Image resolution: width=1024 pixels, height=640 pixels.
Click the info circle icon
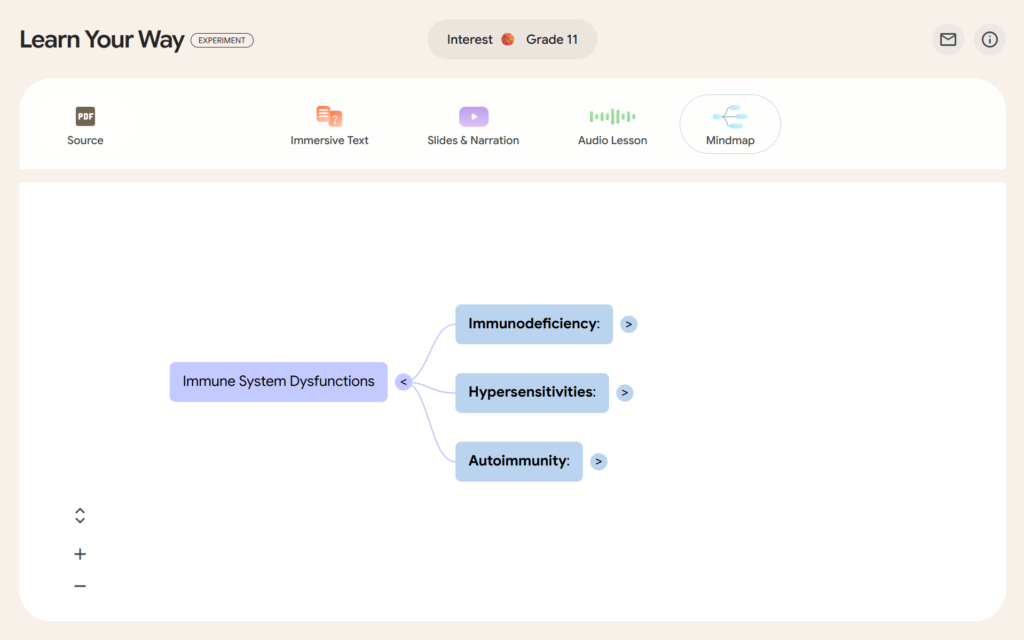click(x=989, y=40)
